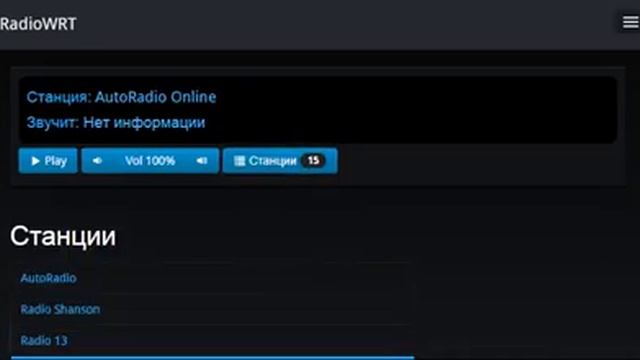The image size is (640, 360).
Task: Start playback with the Play button
Action: click(48, 161)
